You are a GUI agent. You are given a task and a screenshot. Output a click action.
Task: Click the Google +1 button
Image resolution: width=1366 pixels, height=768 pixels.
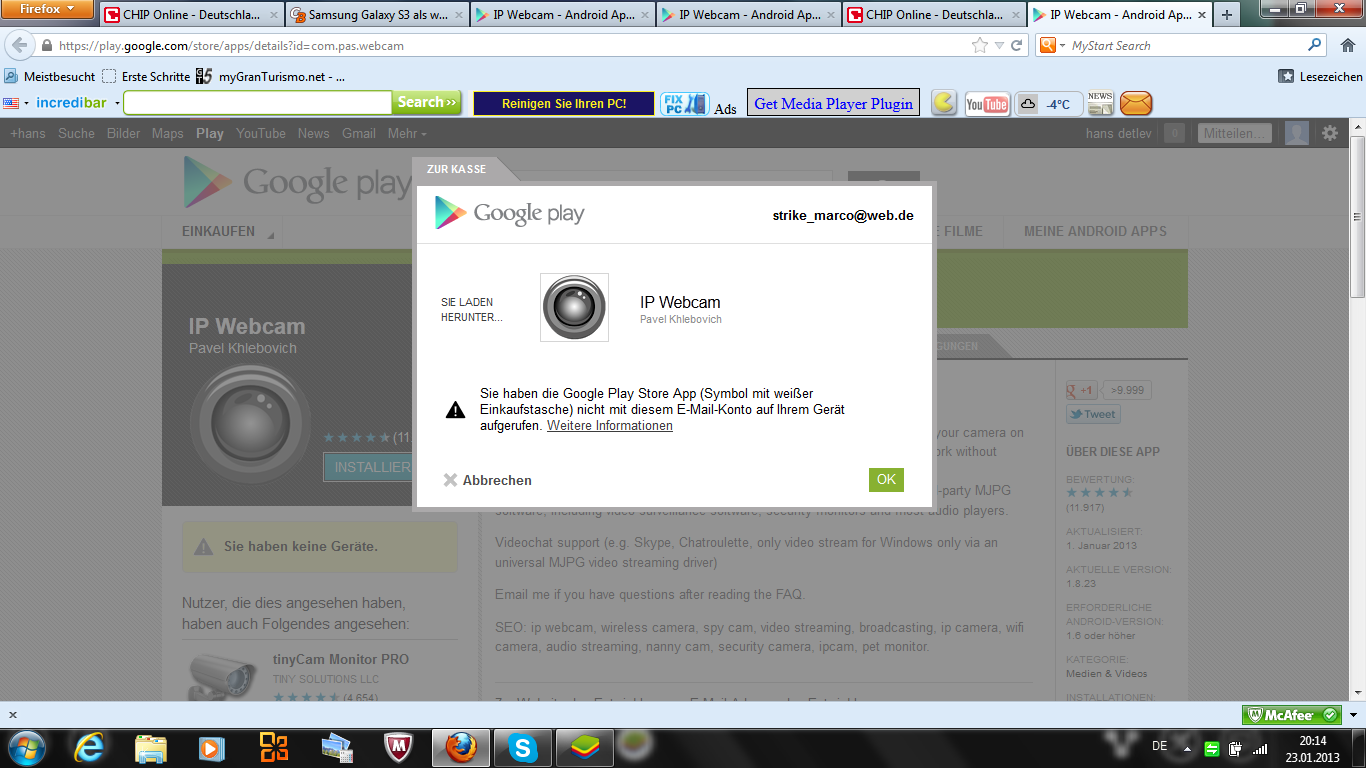coord(1083,390)
